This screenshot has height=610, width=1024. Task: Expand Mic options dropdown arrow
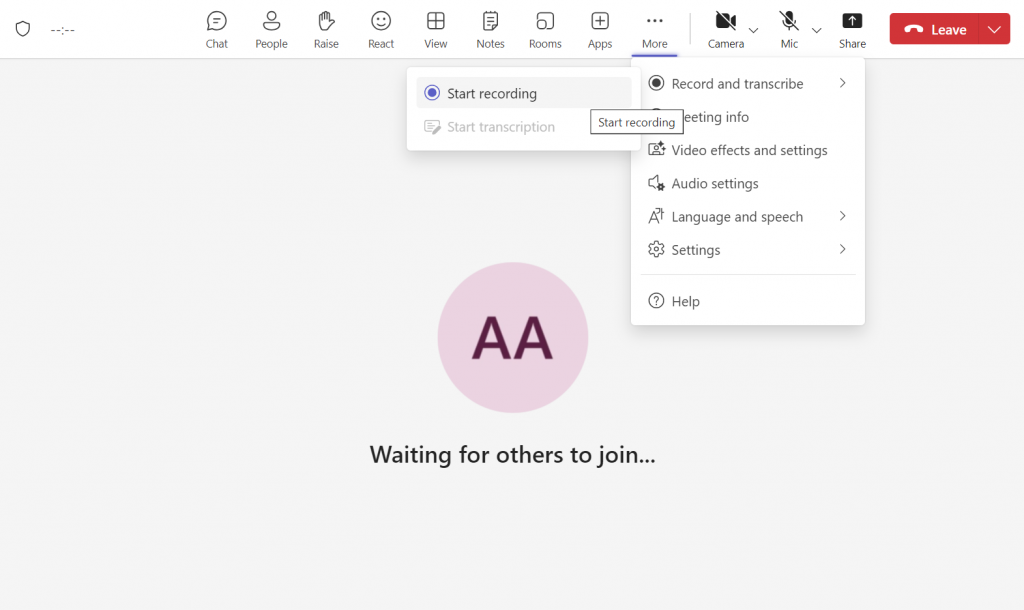click(x=817, y=30)
